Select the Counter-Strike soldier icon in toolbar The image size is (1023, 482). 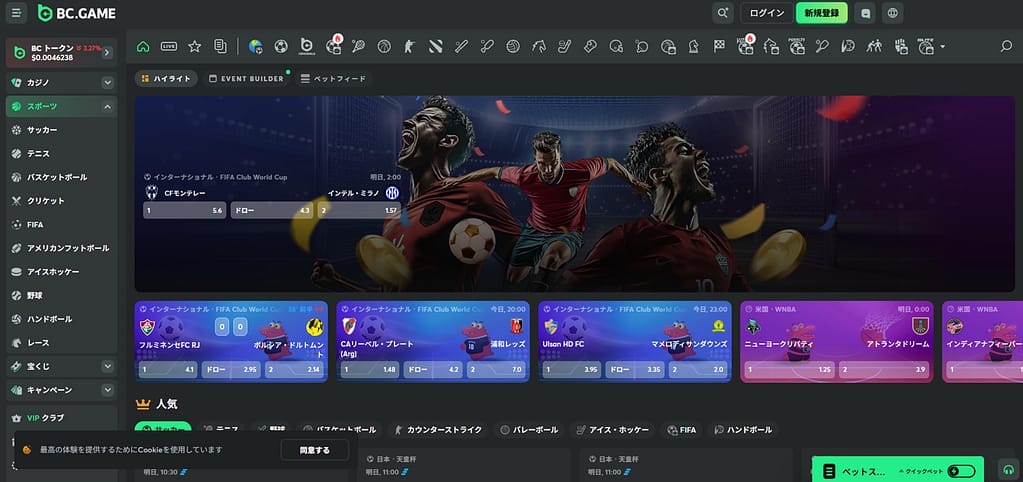coord(410,46)
